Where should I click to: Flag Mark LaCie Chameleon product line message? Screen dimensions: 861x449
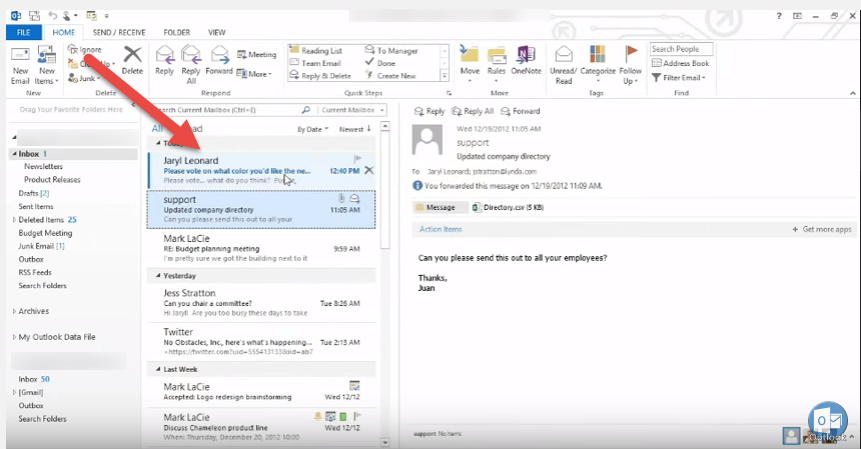(357, 416)
